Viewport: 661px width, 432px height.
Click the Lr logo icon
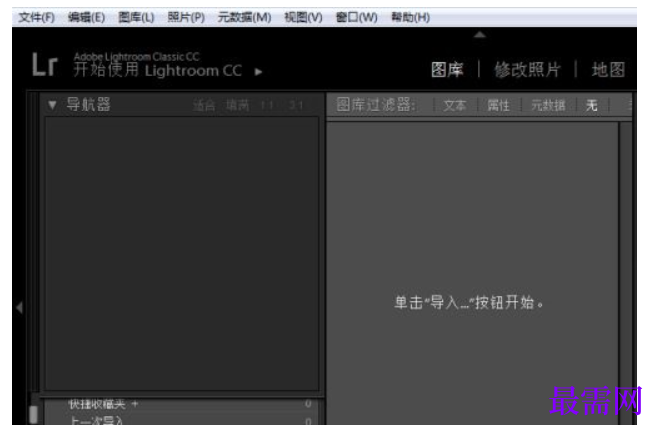click(45, 64)
